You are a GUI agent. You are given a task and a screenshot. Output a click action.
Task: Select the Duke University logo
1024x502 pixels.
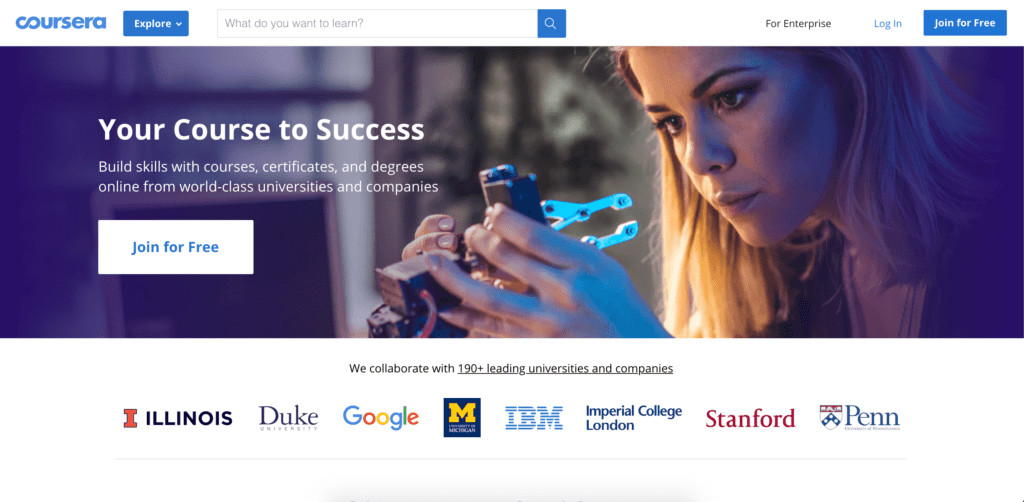coord(288,417)
